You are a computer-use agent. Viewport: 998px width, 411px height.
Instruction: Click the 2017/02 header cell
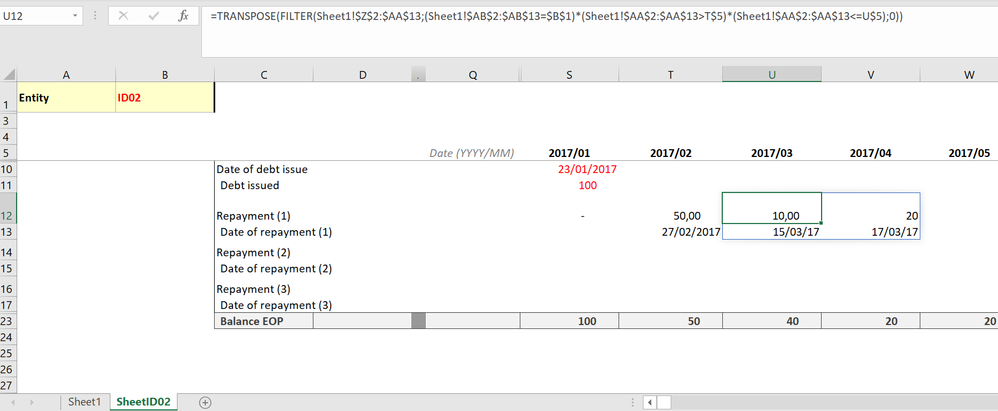point(670,153)
